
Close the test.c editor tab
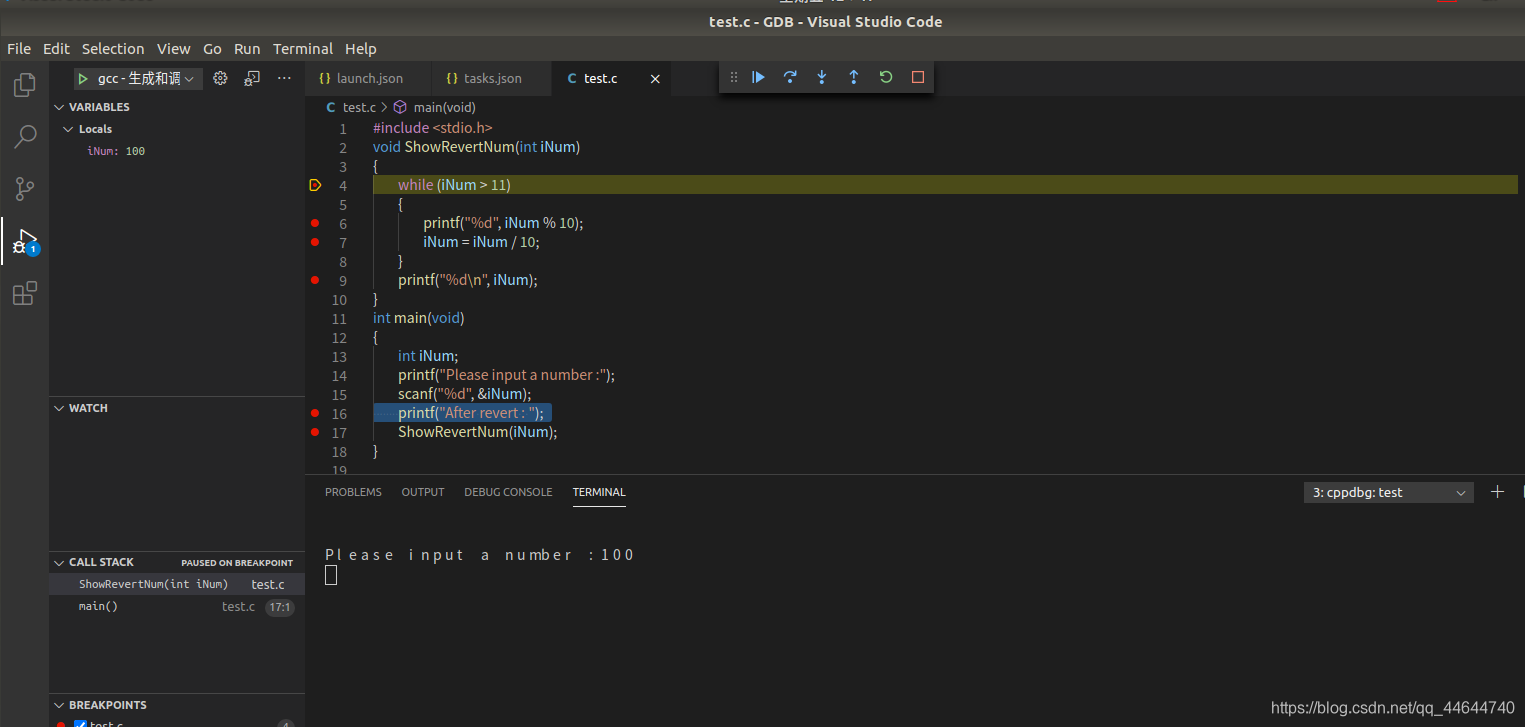click(655, 79)
